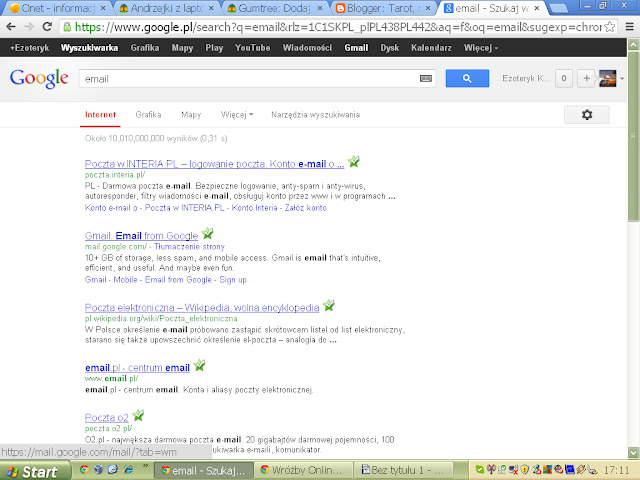Screen dimensions: 640x480
Task: Close the email - Szukaj tab
Action: pos(537,8)
